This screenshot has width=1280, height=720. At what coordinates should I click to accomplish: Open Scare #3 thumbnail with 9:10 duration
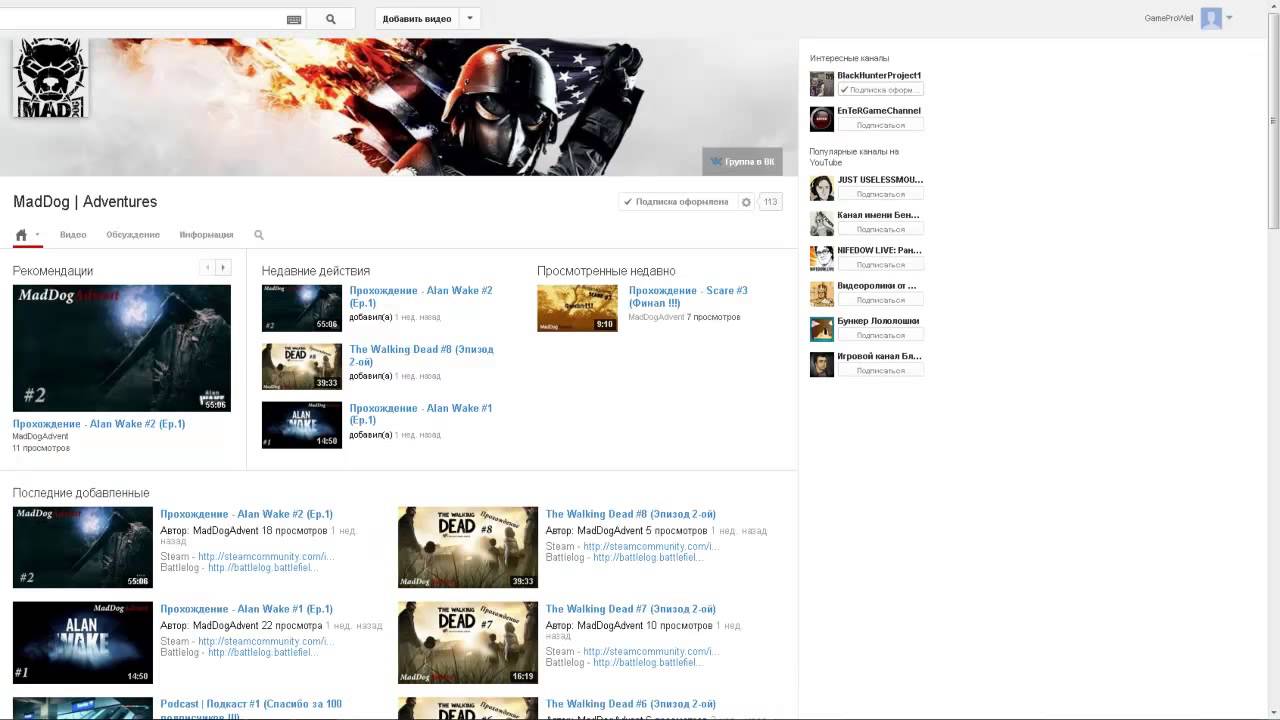pos(577,308)
